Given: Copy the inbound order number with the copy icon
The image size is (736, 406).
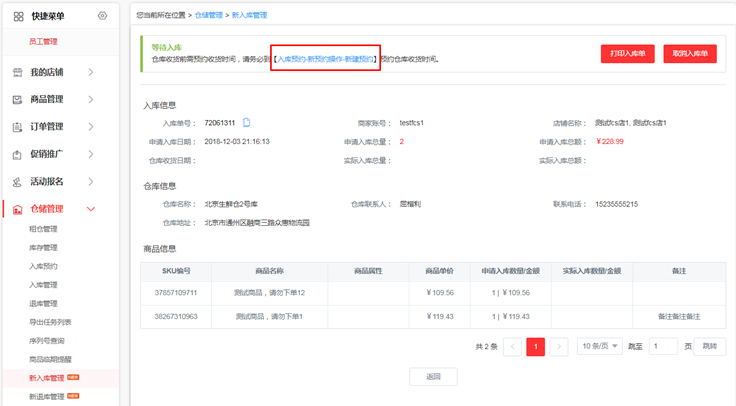Looking at the screenshot, I should click(x=246, y=123).
